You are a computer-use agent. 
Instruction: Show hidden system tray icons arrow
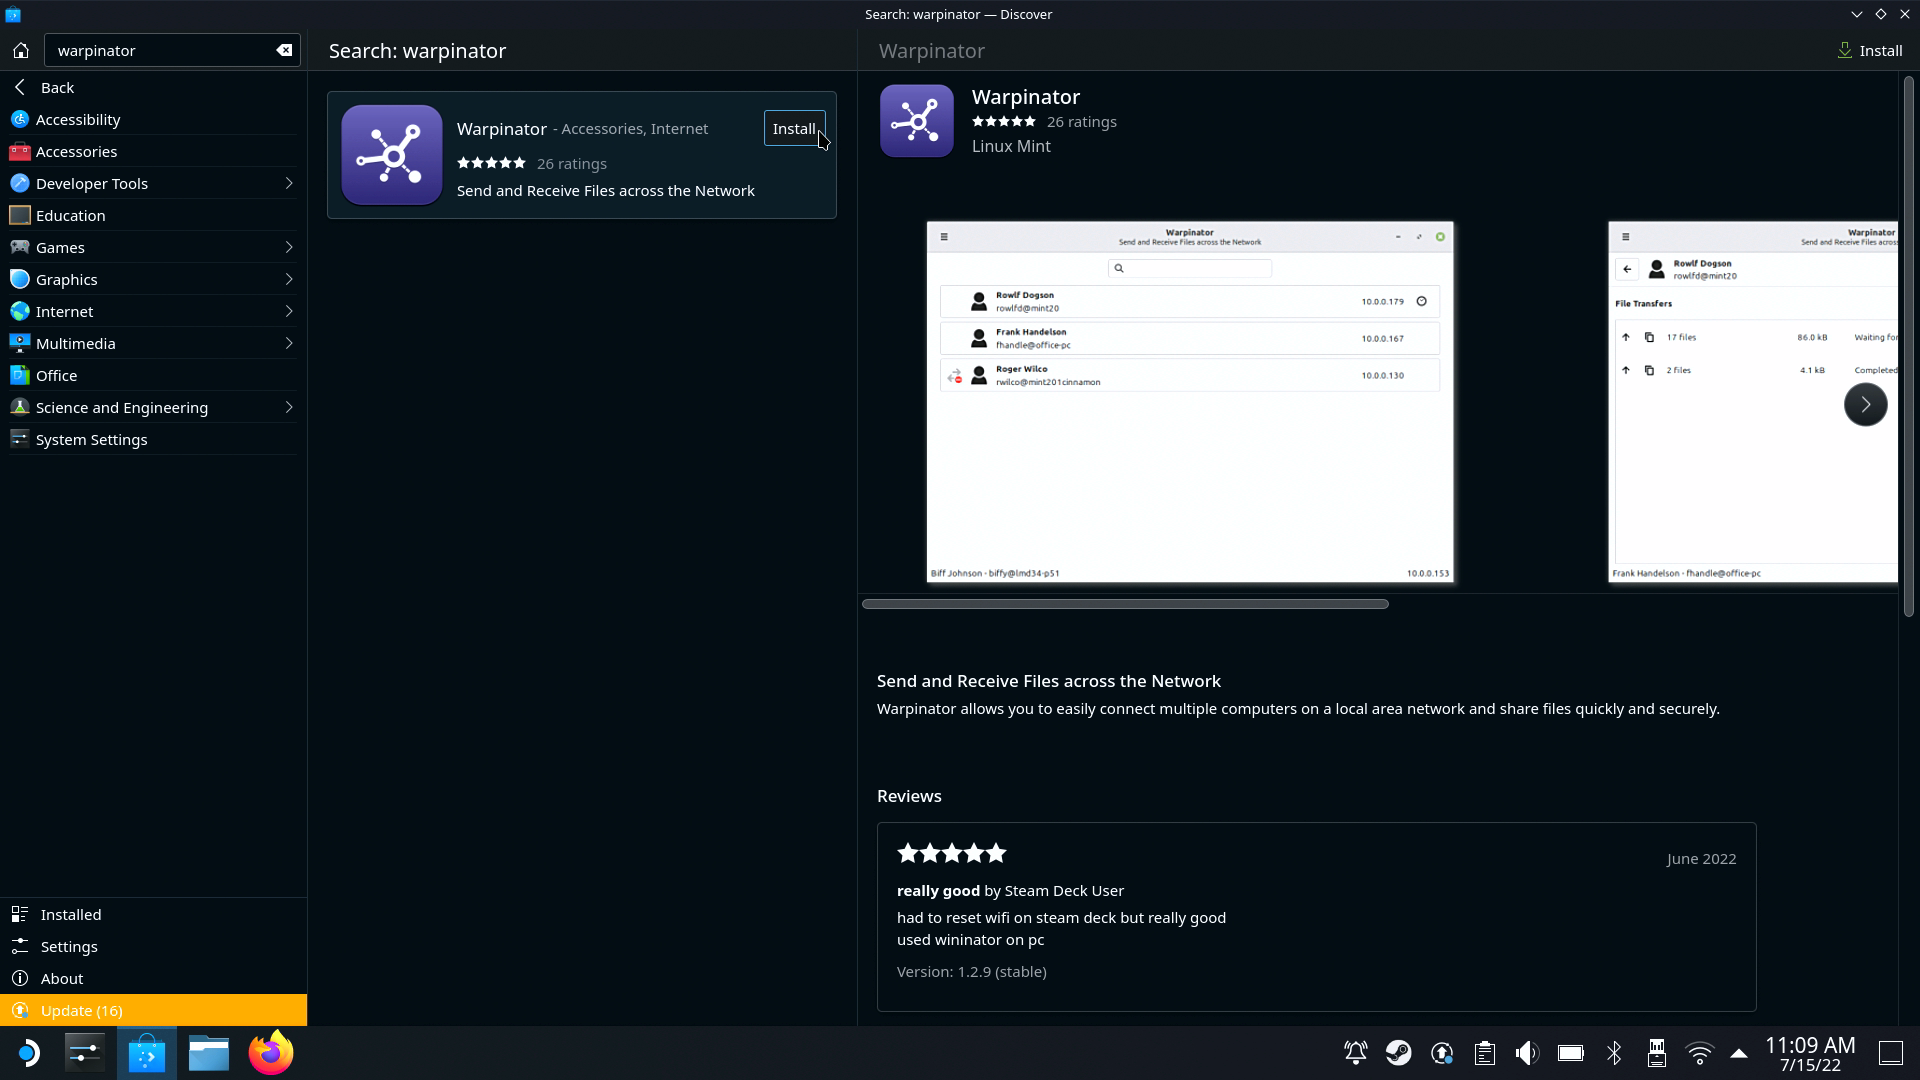(1739, 1053)
